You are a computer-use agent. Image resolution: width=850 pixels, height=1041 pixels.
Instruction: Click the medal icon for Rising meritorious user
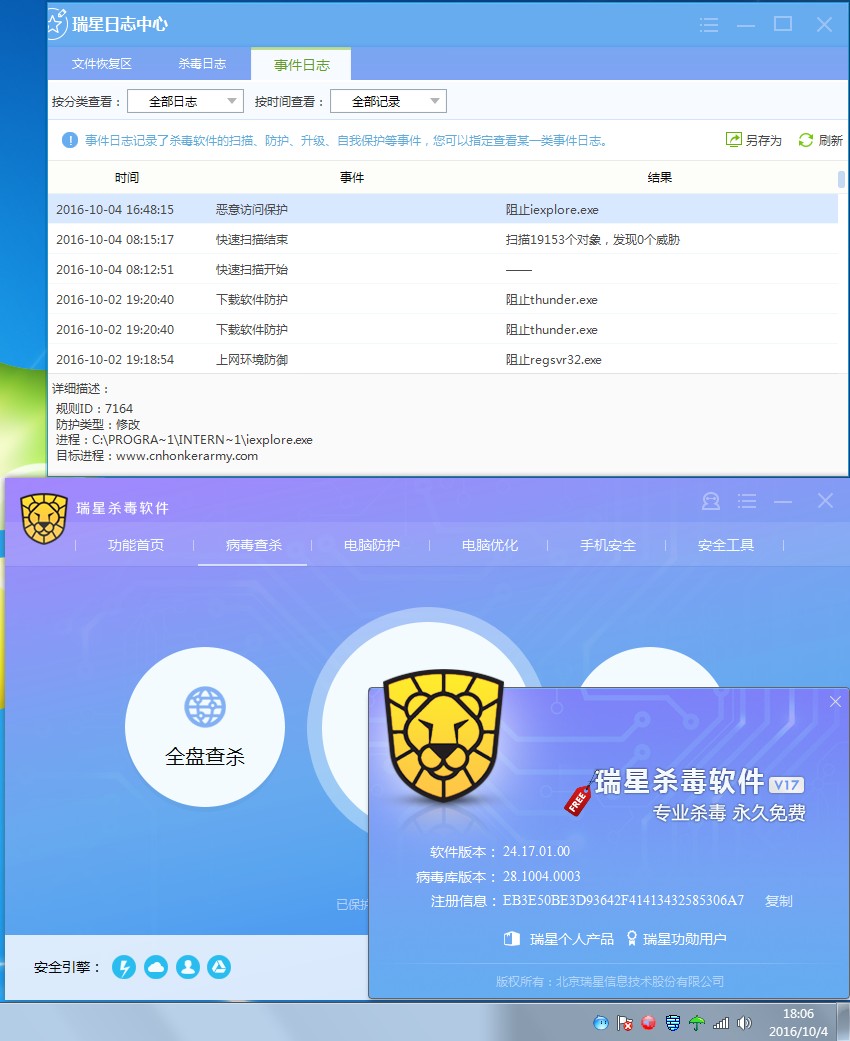point(632,938)
